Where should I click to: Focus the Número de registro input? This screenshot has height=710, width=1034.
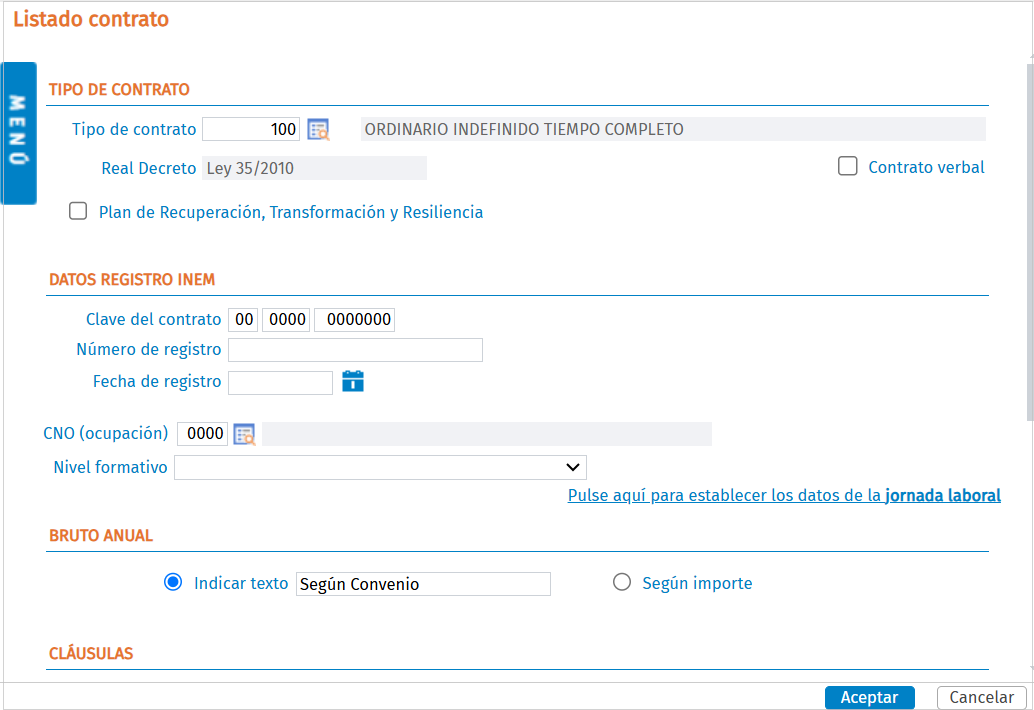[x=355, y=350]
